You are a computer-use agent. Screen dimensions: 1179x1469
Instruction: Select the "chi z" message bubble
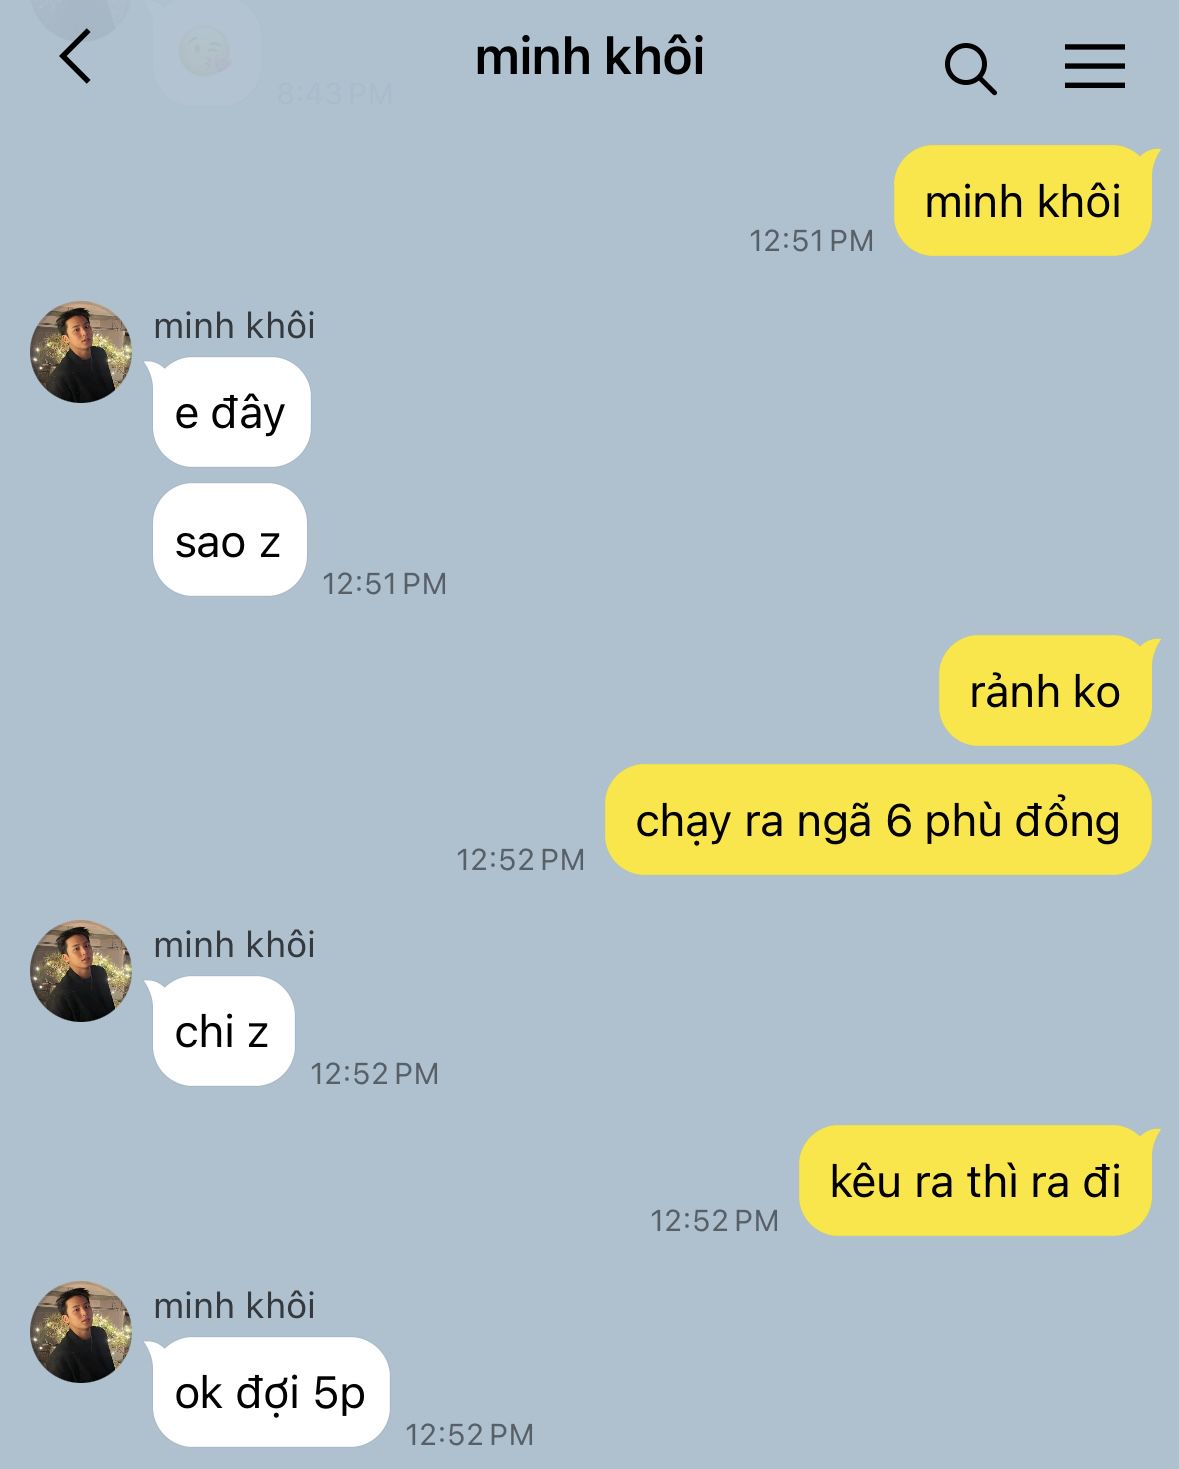pyautogui.click(x=223, y=1031)
